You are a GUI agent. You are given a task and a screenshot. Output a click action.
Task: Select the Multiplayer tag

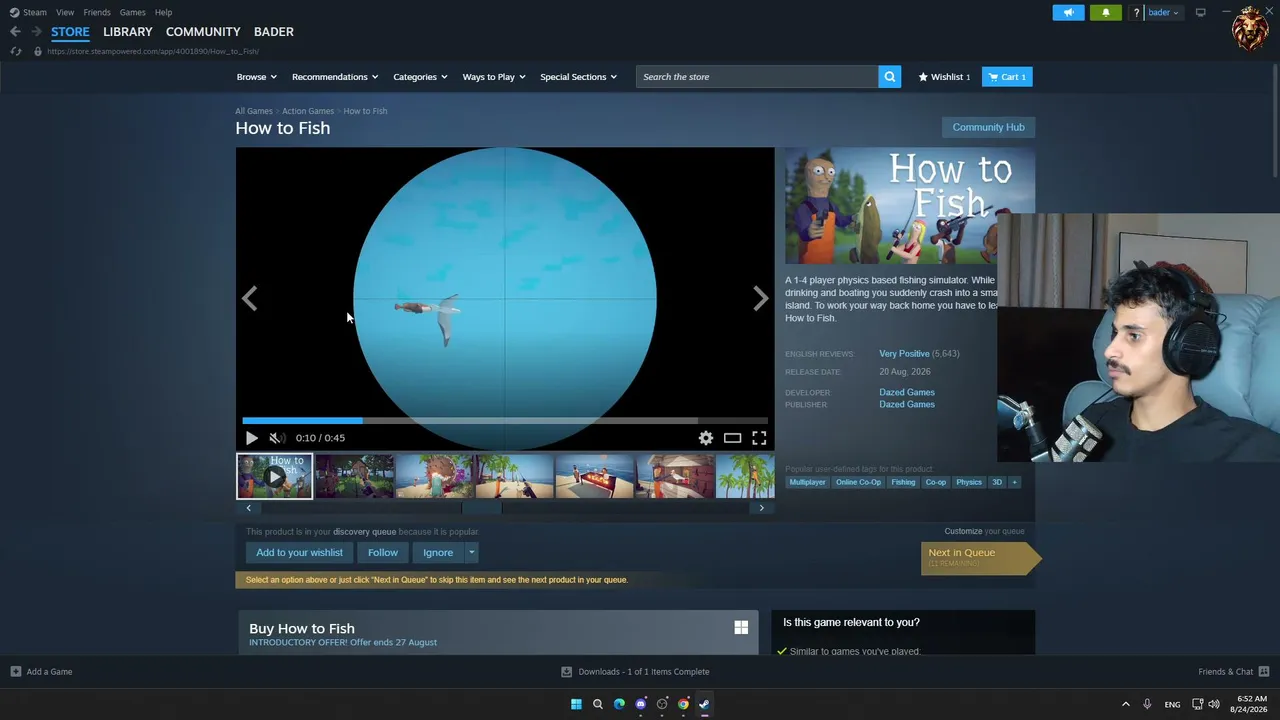click(x=808, y=482)
